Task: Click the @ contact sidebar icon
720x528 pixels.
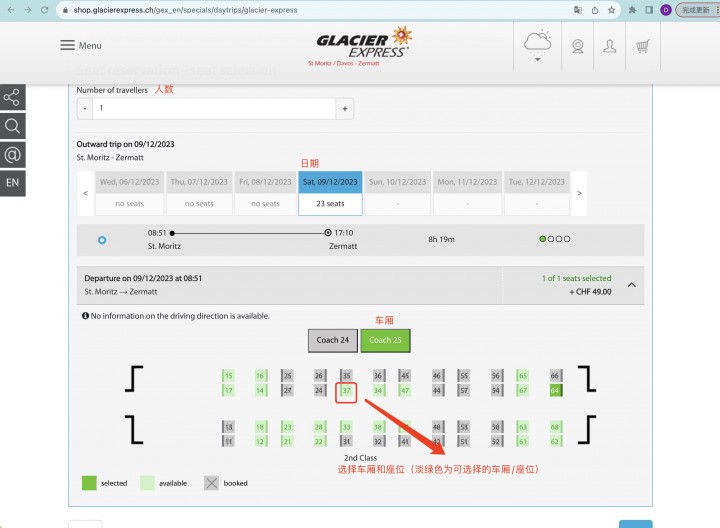Action: (x=12, y=155)
